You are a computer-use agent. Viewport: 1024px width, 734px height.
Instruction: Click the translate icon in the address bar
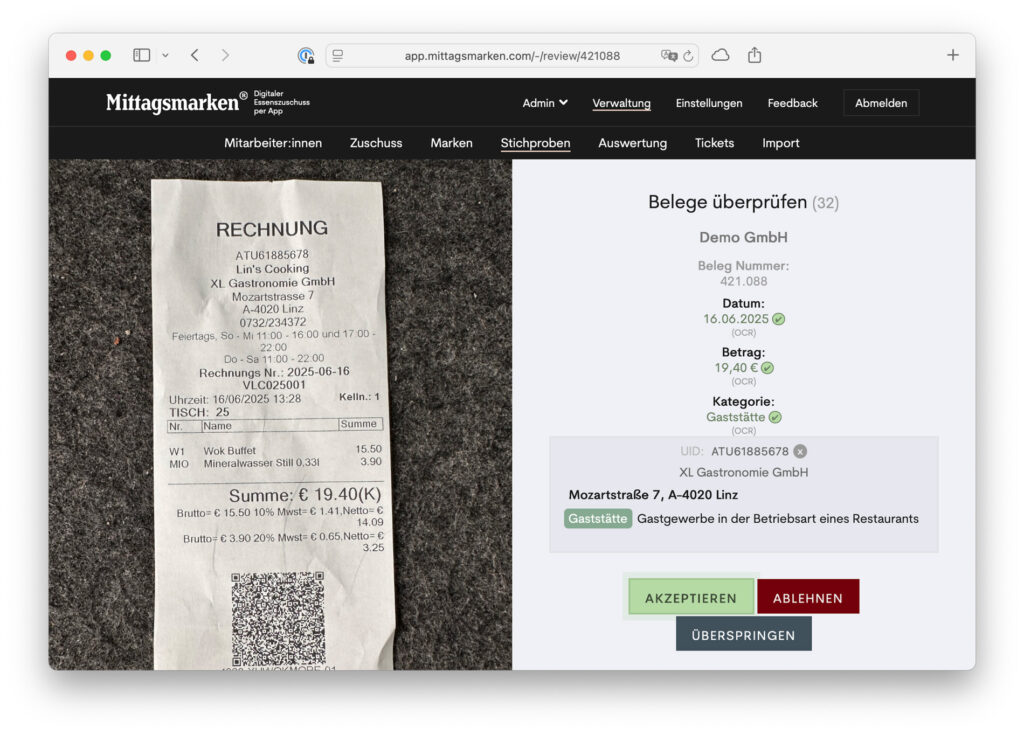pos(668,55)
